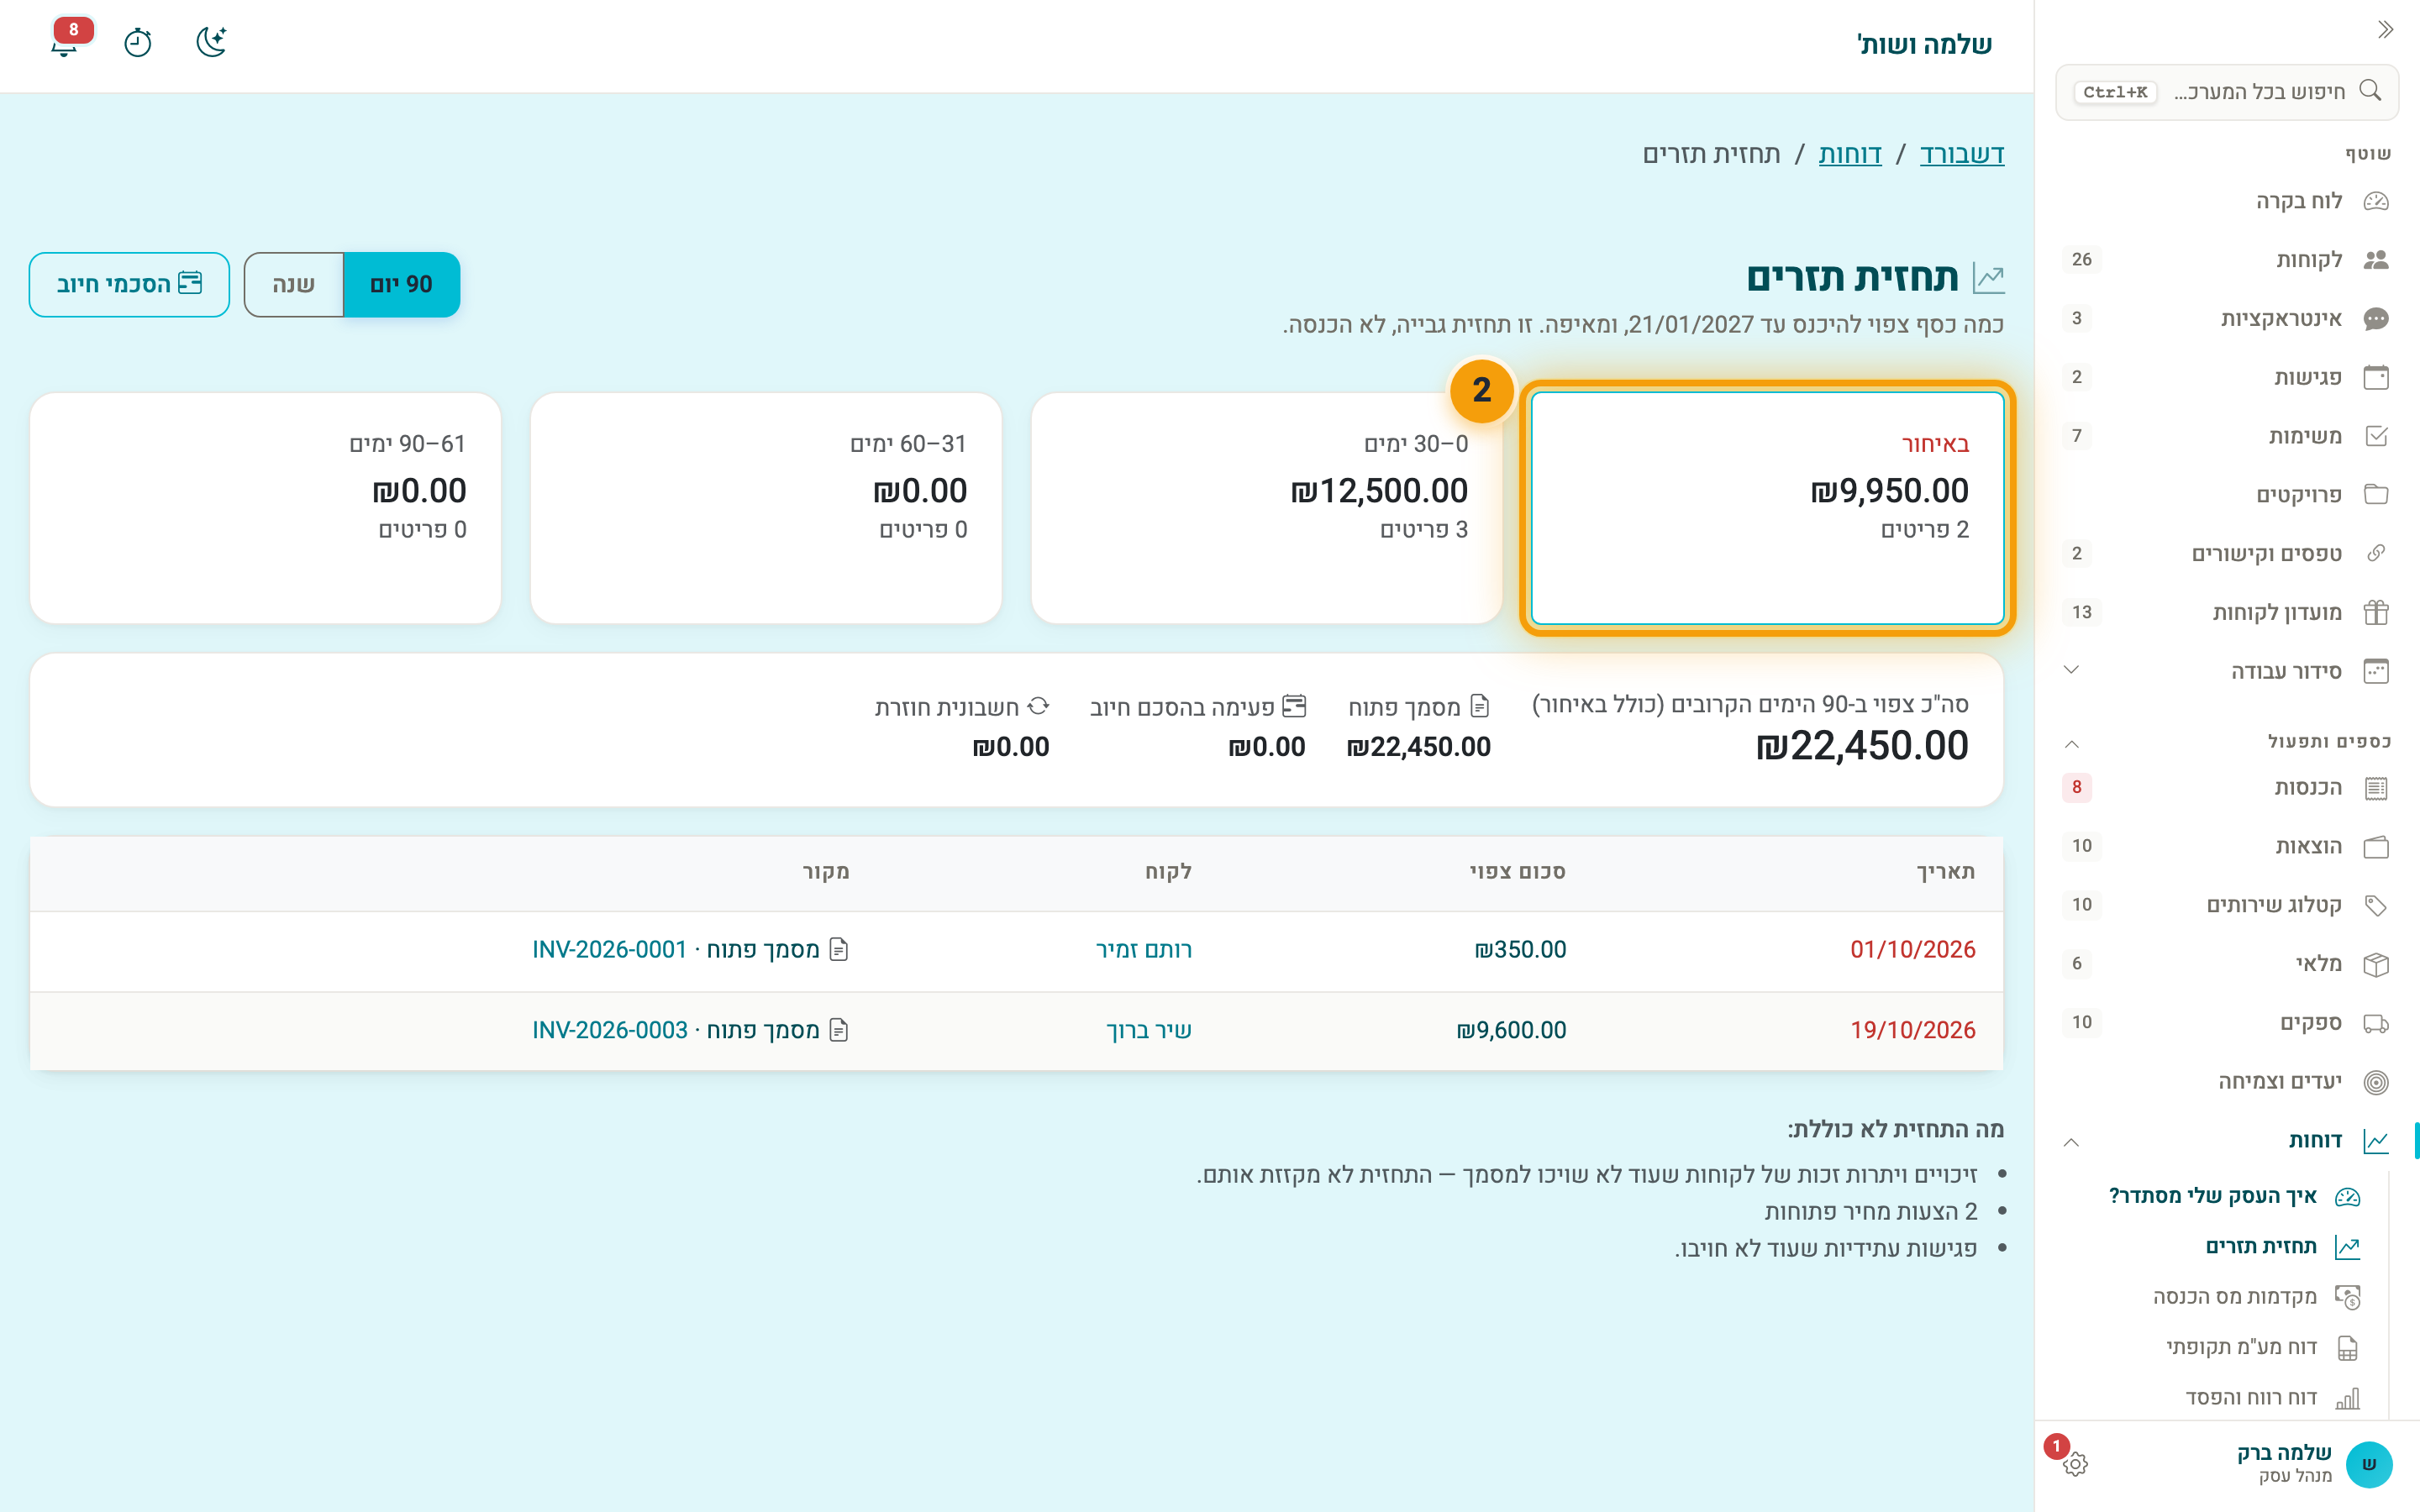This screenshot has width=2420, height=1512.
Task: Open טפסים וקישורים in the sidebar
Action: tap(2227, 554)
